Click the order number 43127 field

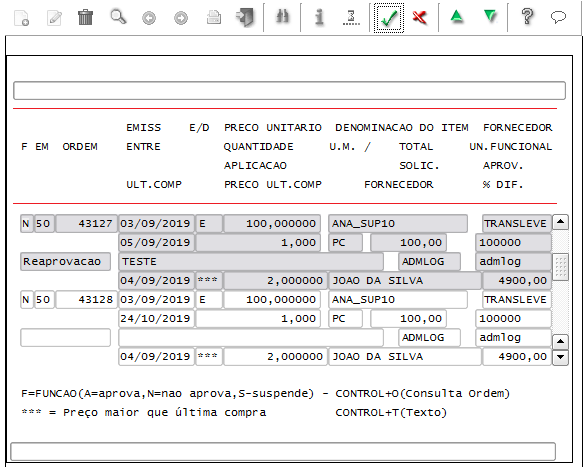click(86, 224)
